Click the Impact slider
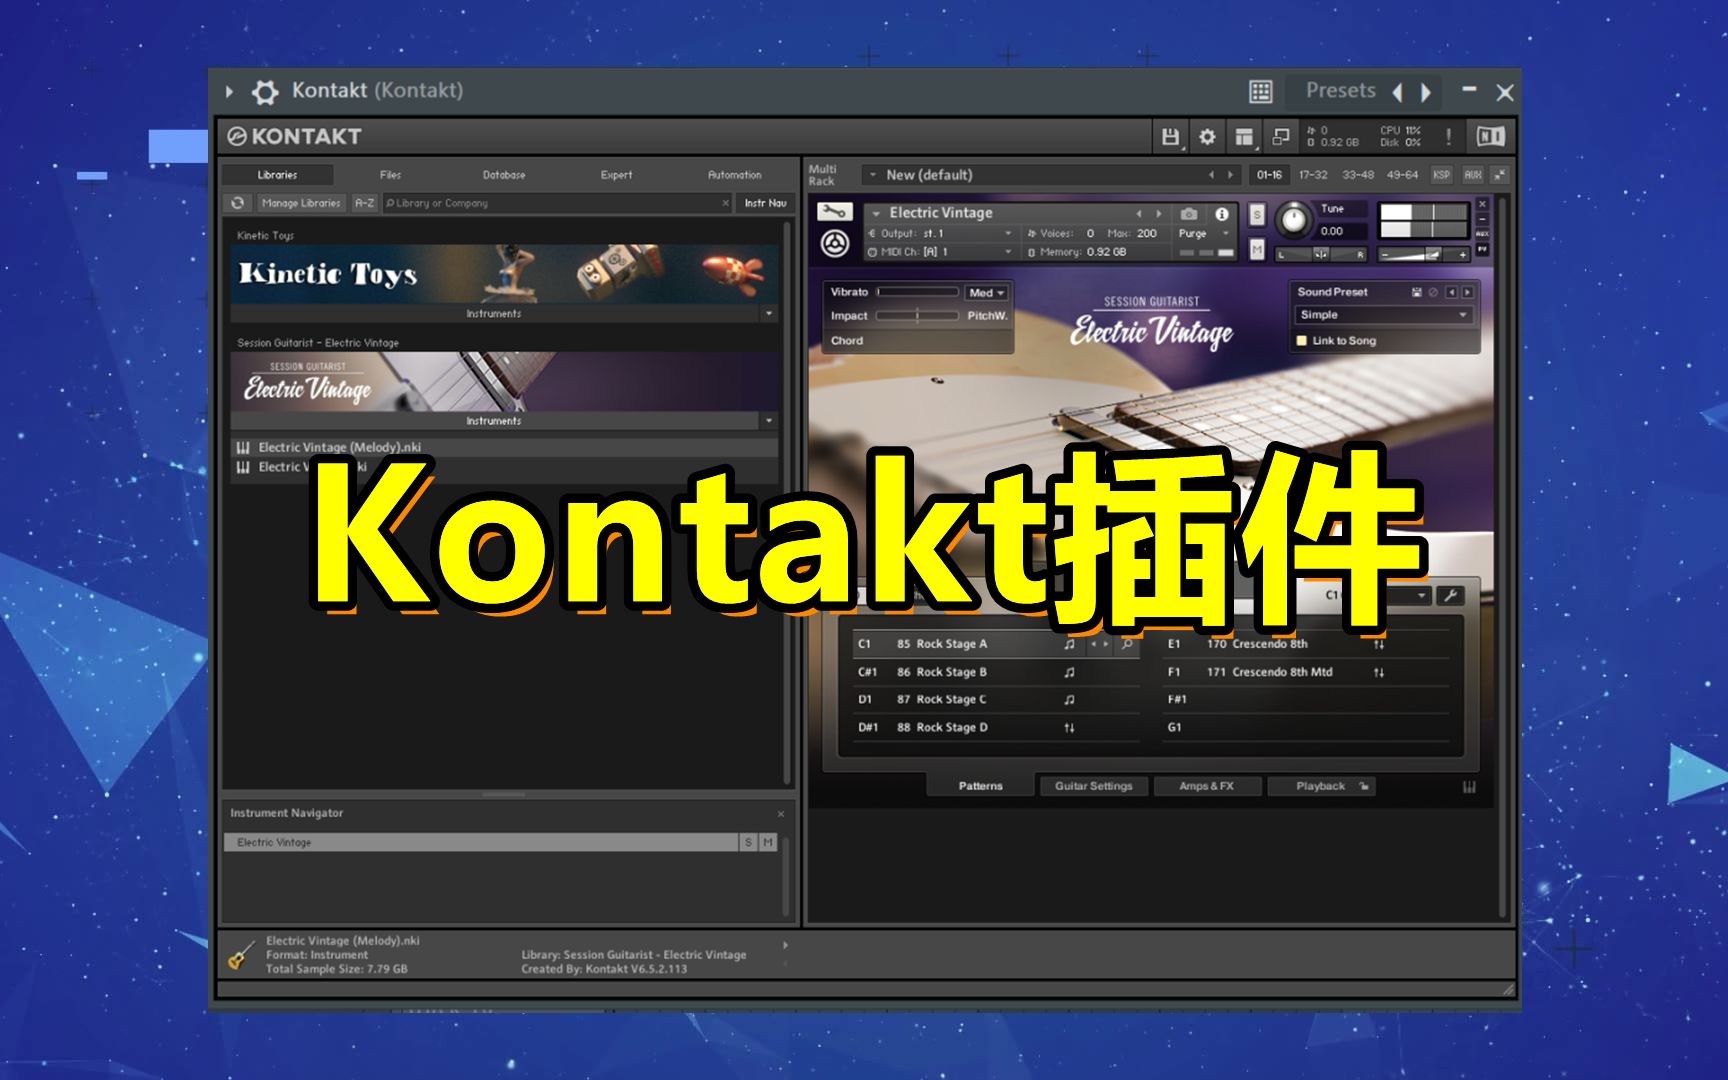Viewport: 1728px width, 1080px height. [x=917, y=316]
